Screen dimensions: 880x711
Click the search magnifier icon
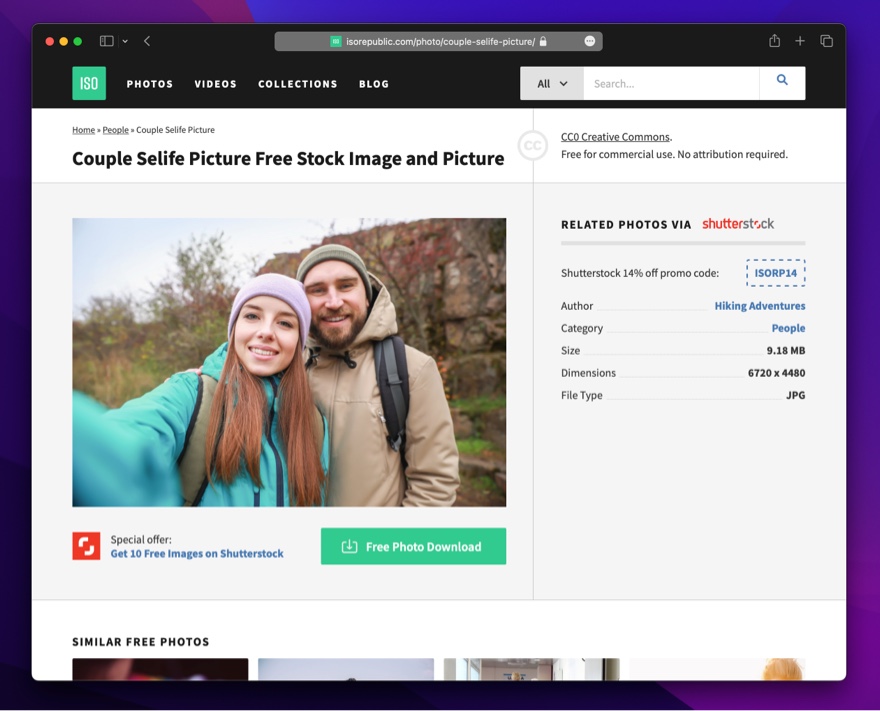click(782, 82)
